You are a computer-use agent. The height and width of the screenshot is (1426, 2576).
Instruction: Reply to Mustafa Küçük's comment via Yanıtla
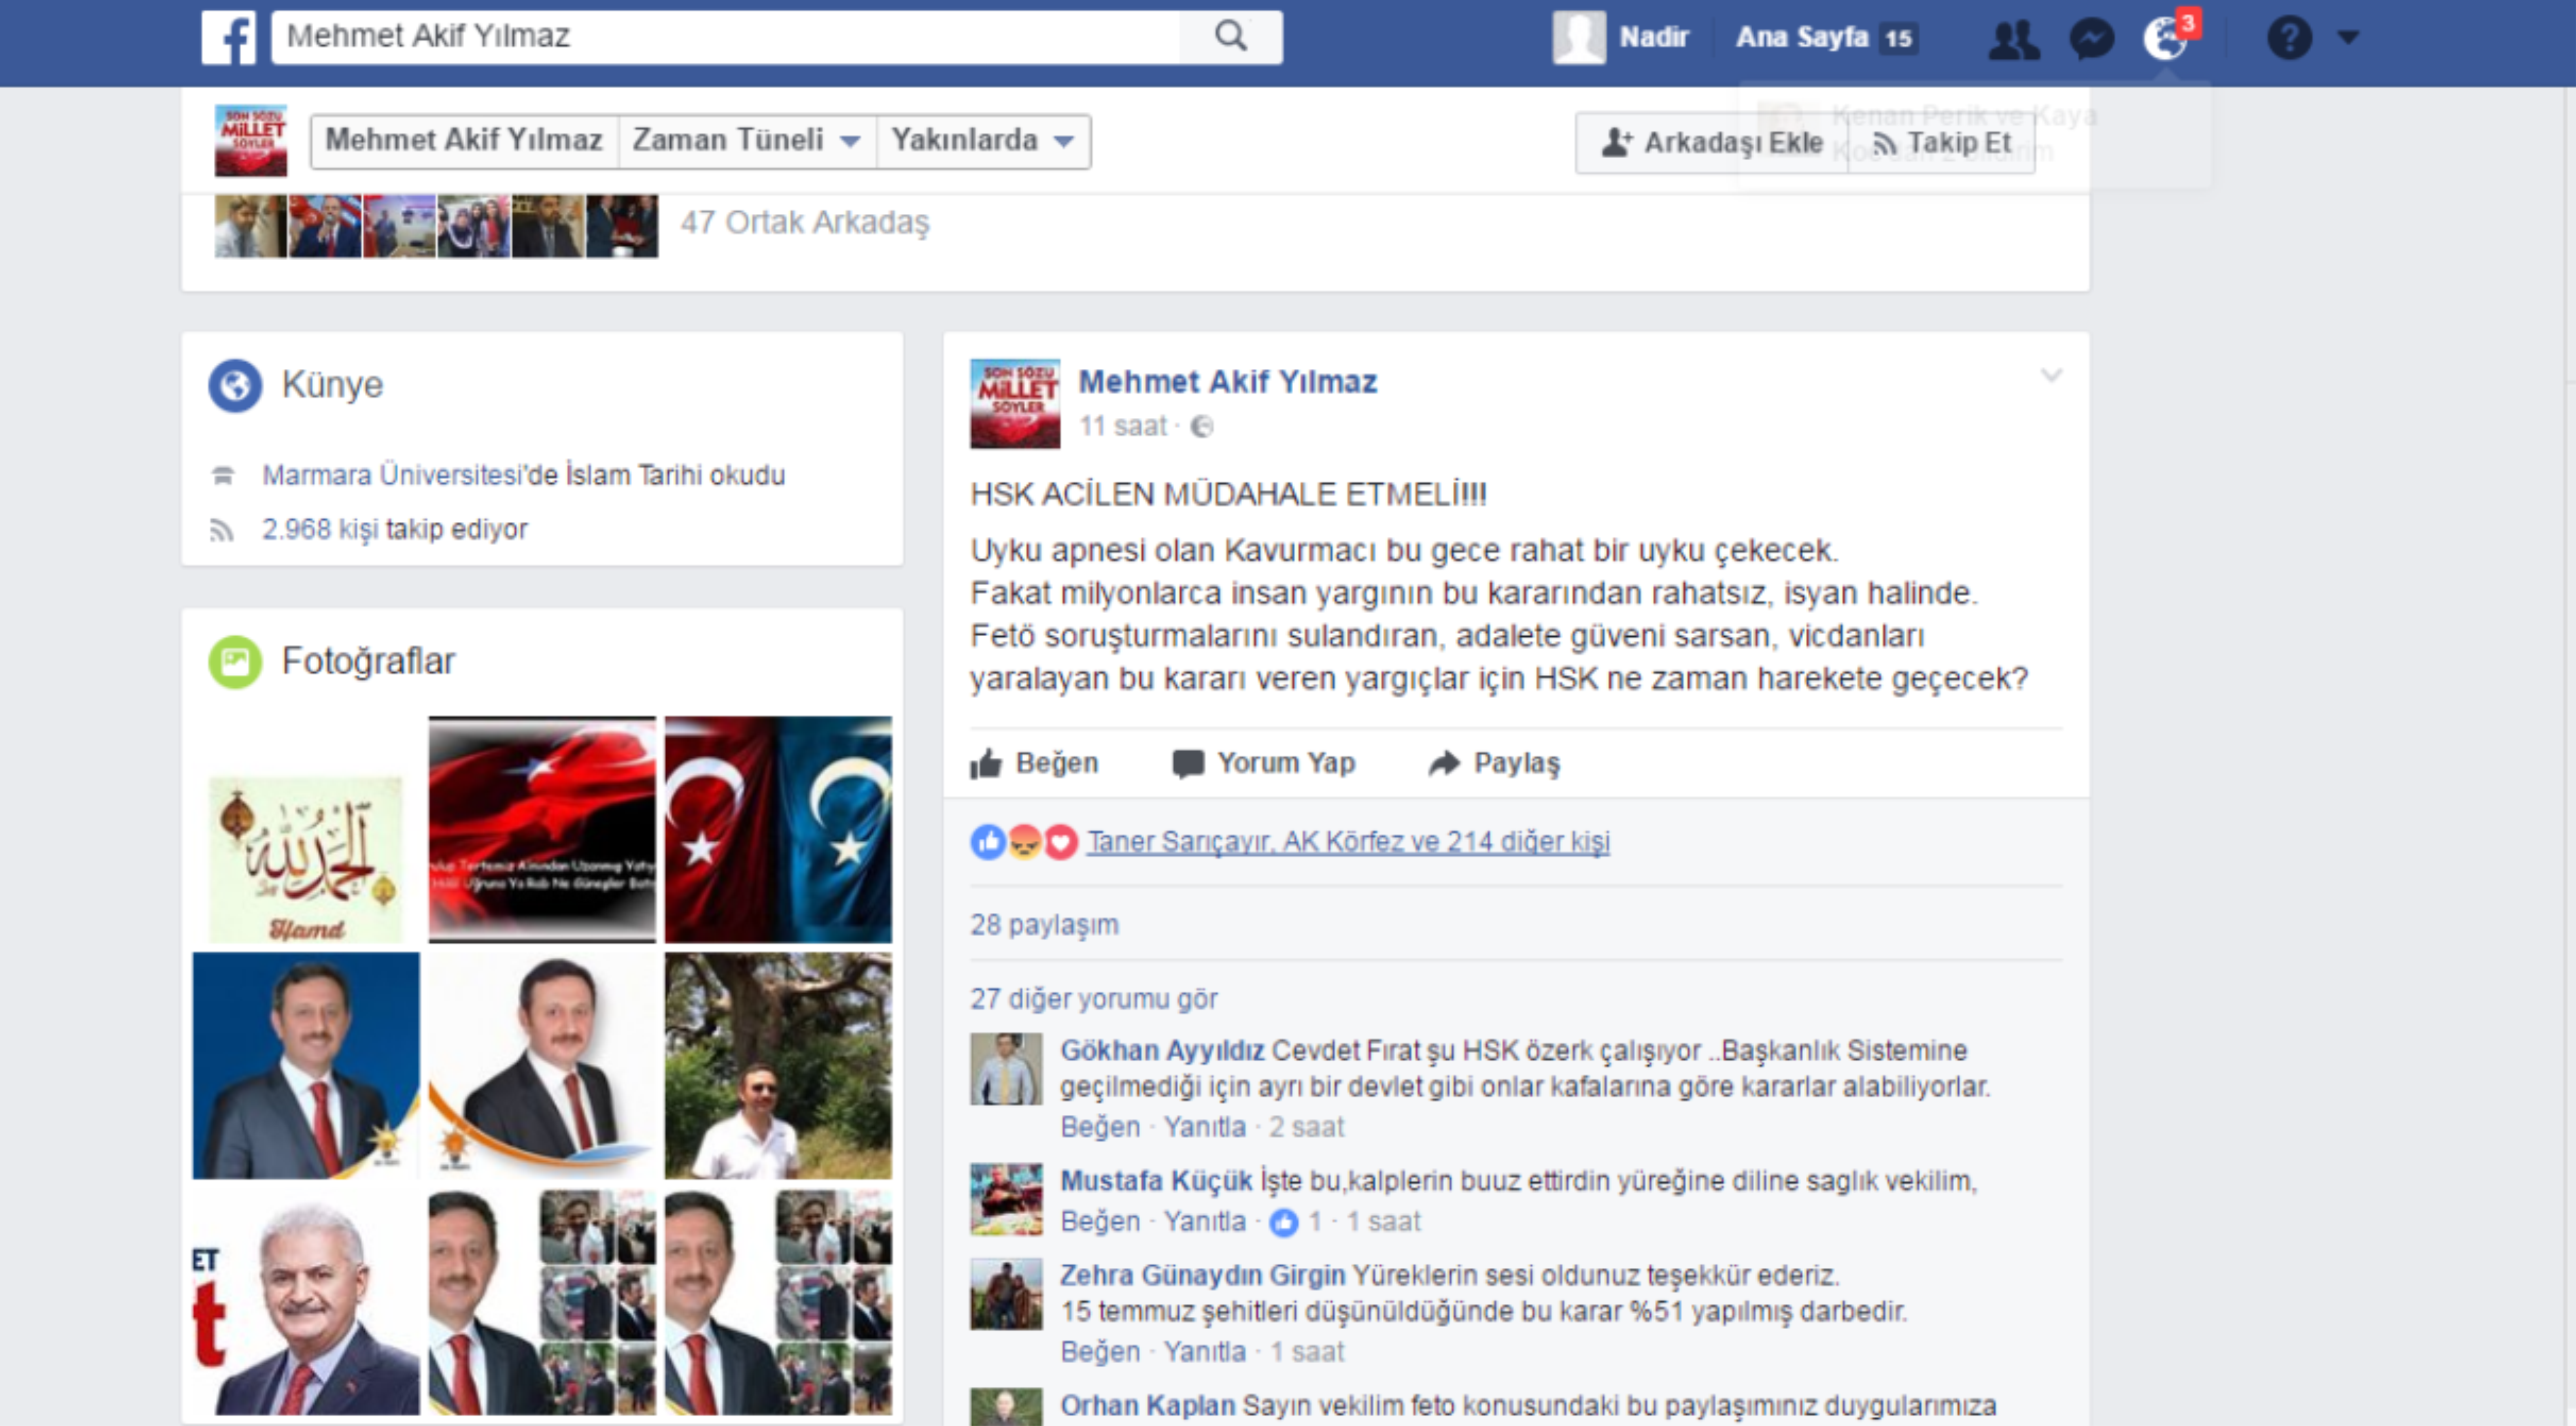1205,1222
